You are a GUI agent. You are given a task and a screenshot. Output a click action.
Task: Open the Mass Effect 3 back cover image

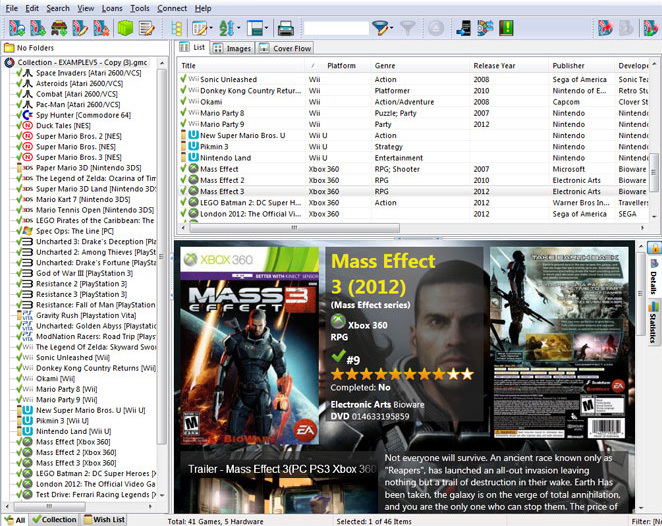559,342
